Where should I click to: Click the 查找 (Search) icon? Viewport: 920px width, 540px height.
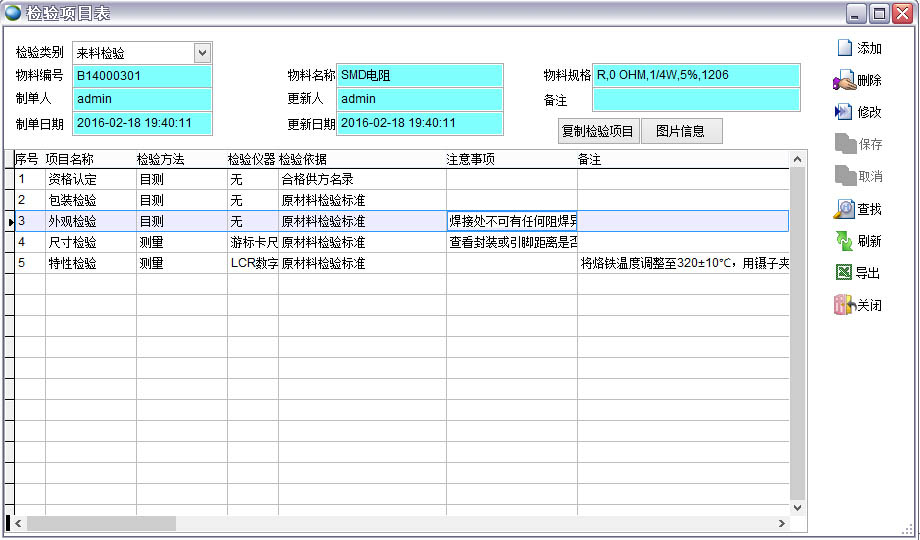pos(844,209)
